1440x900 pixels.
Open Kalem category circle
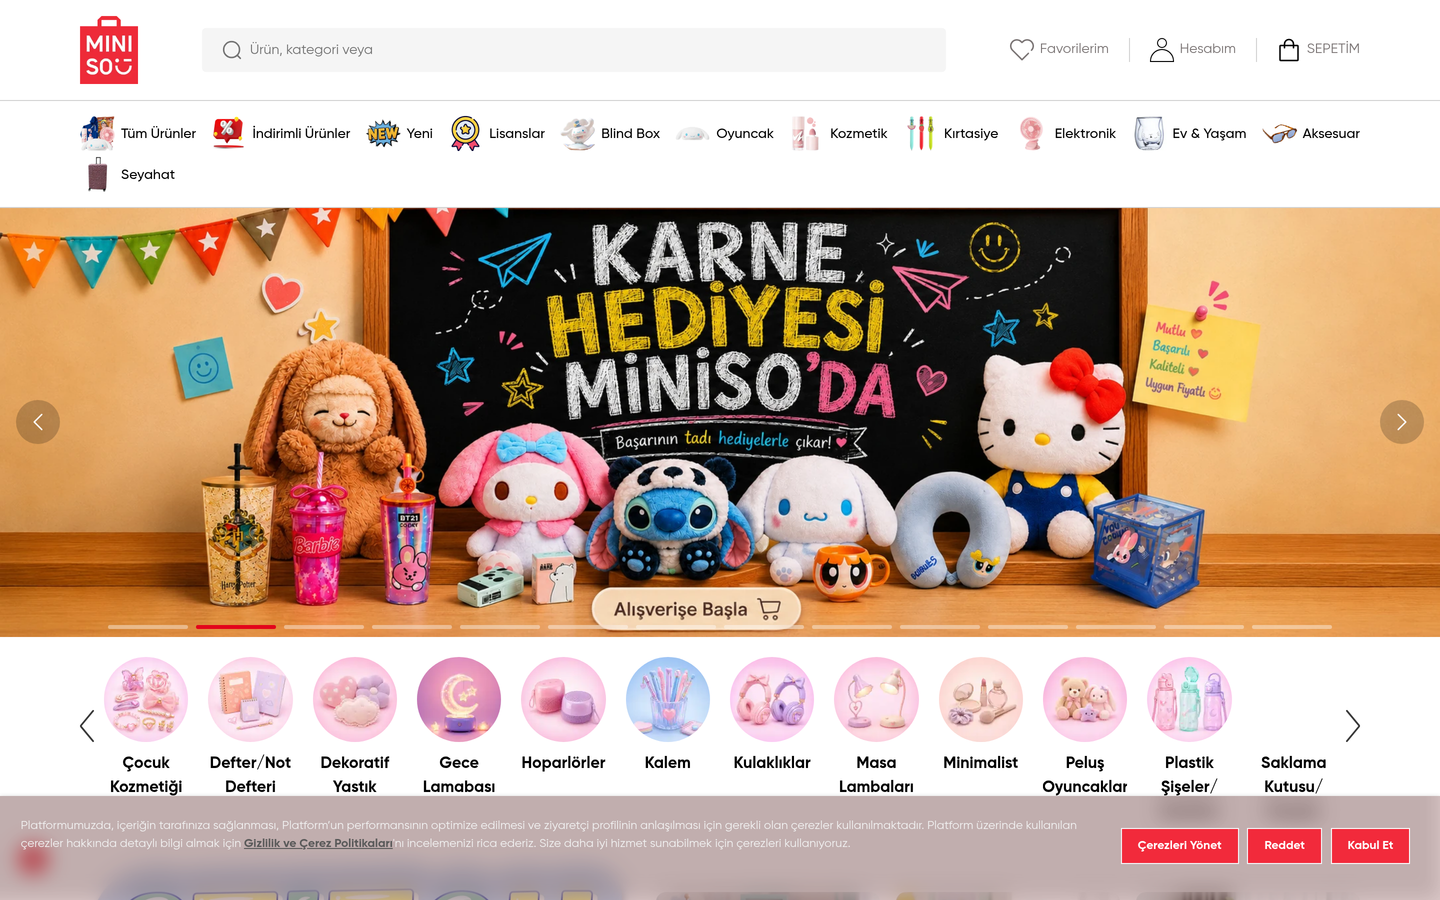click(668, 699)
